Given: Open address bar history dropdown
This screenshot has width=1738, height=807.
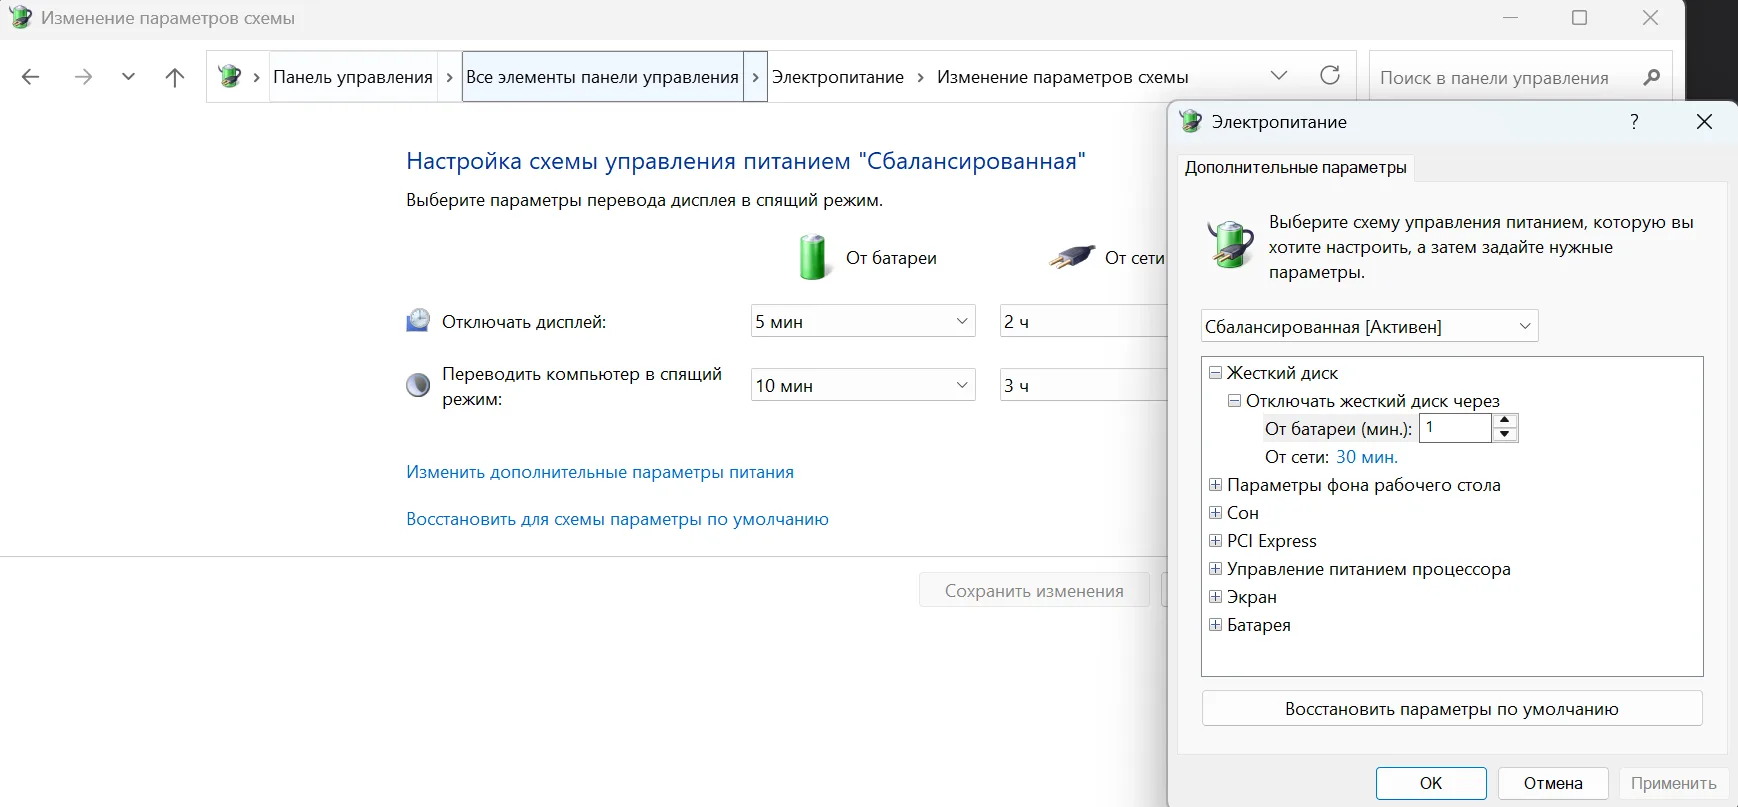Looking at the screenshot, I should [x=1279, y=76].
